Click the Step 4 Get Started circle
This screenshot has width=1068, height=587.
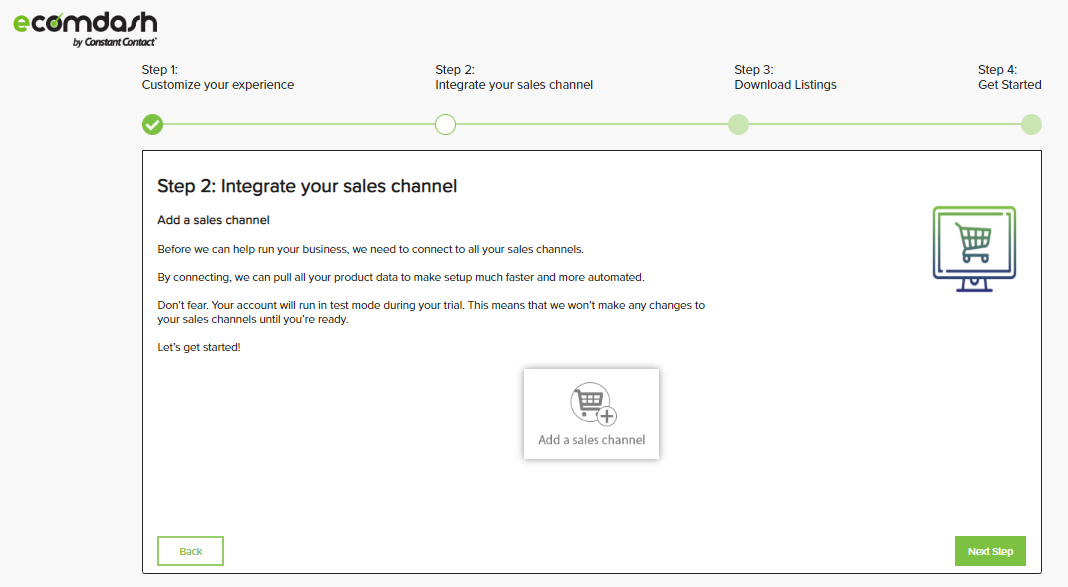1031,125
